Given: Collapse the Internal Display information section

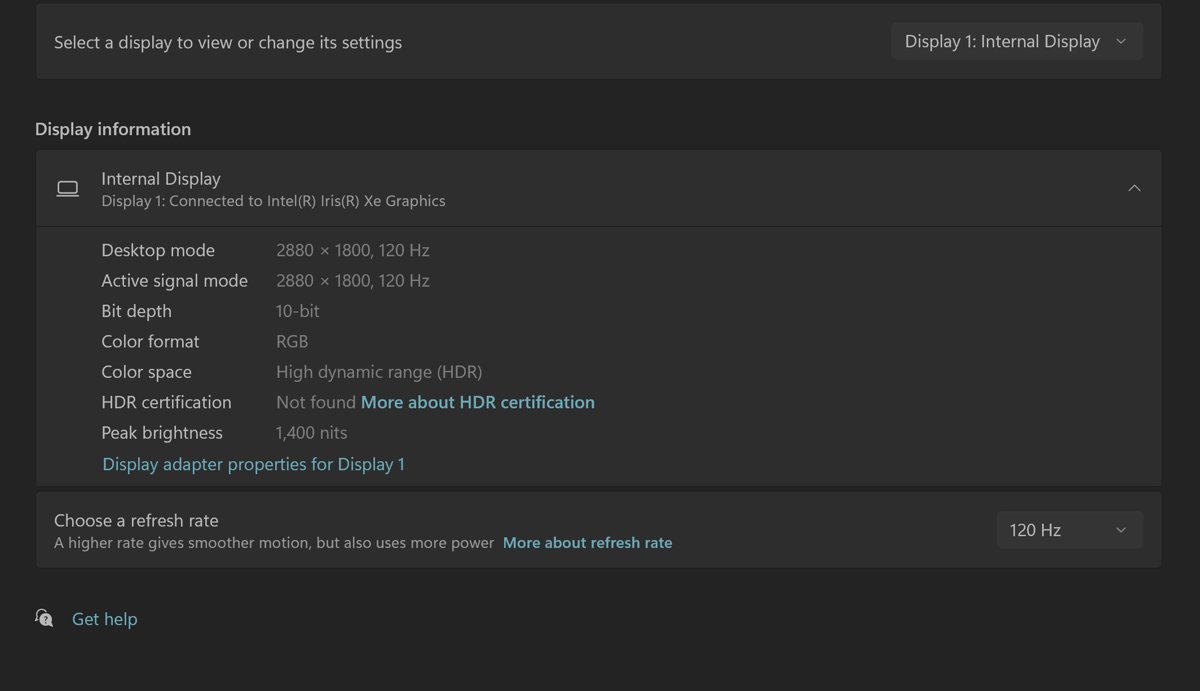Looking at the screenshot, I should pos(1134,188).
